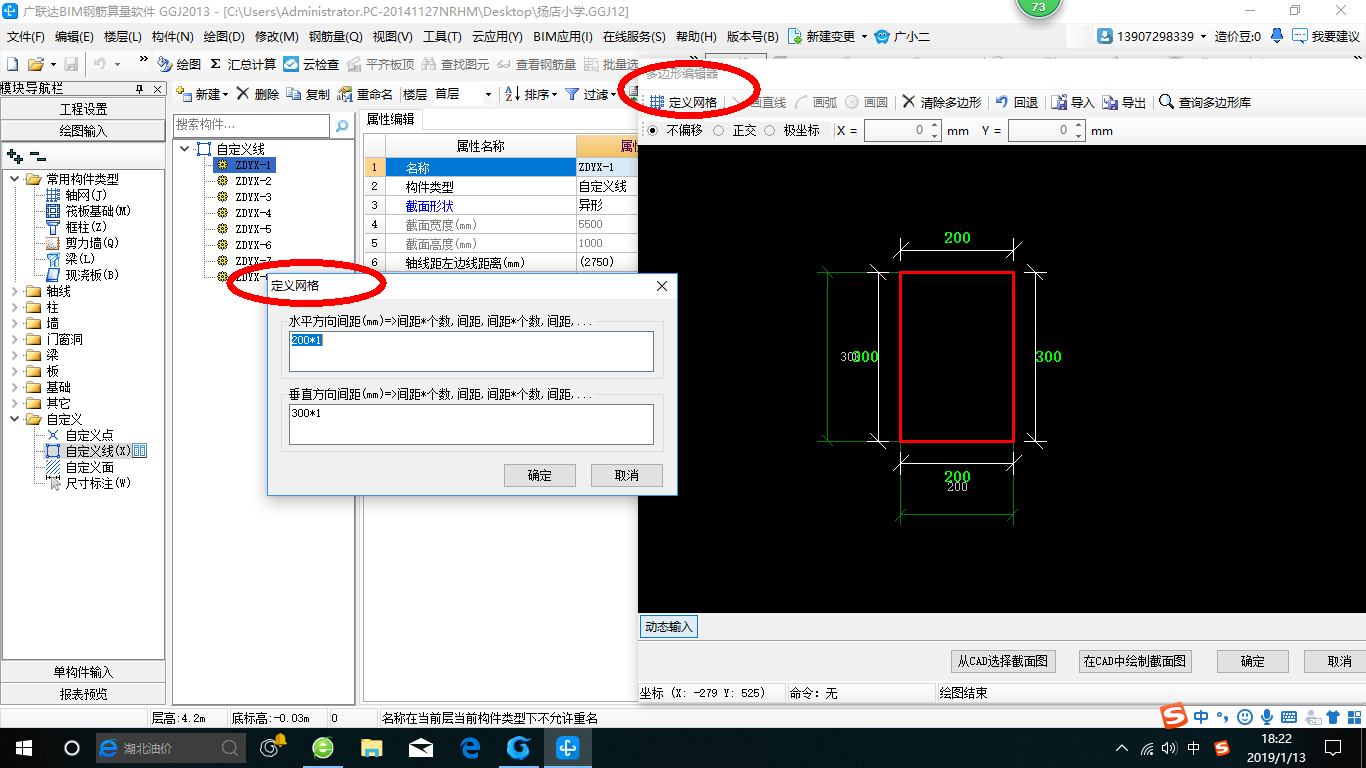
Task: Expand the 梁 folder node
Action: 15,355
